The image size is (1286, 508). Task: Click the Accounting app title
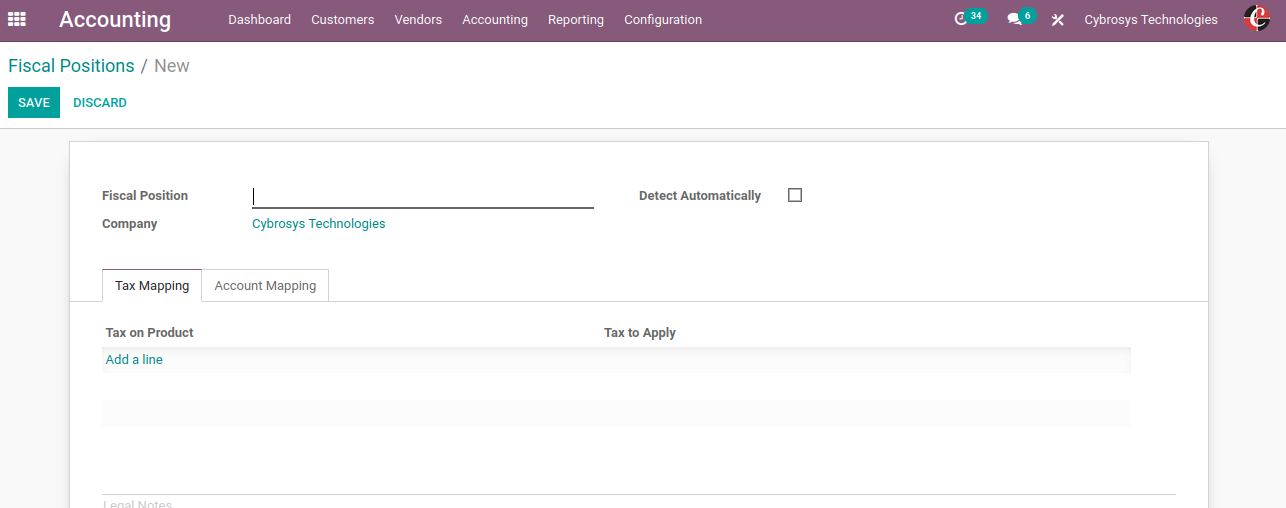point(115,19)
